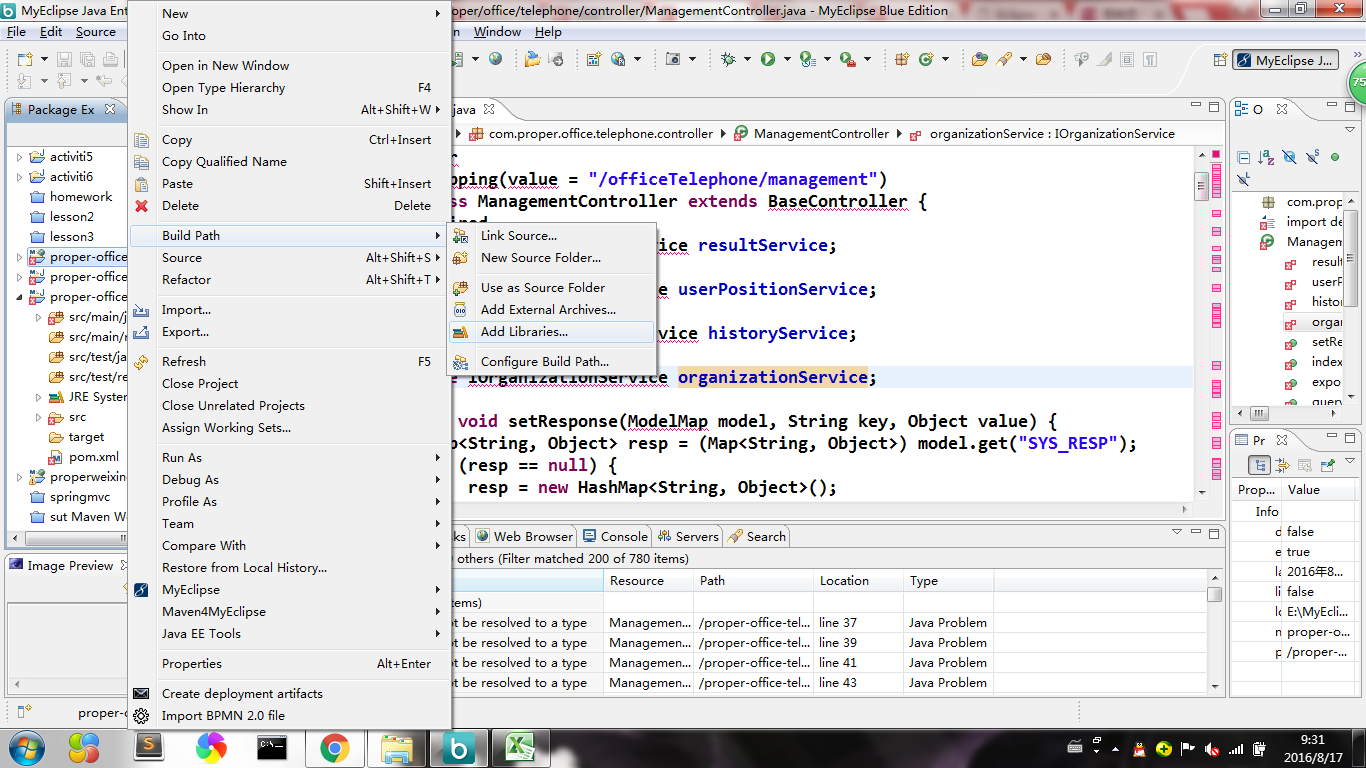Open dropdown next to Debug icon
This screenshot has height=768, width=1366.
(x=747, y=60)
